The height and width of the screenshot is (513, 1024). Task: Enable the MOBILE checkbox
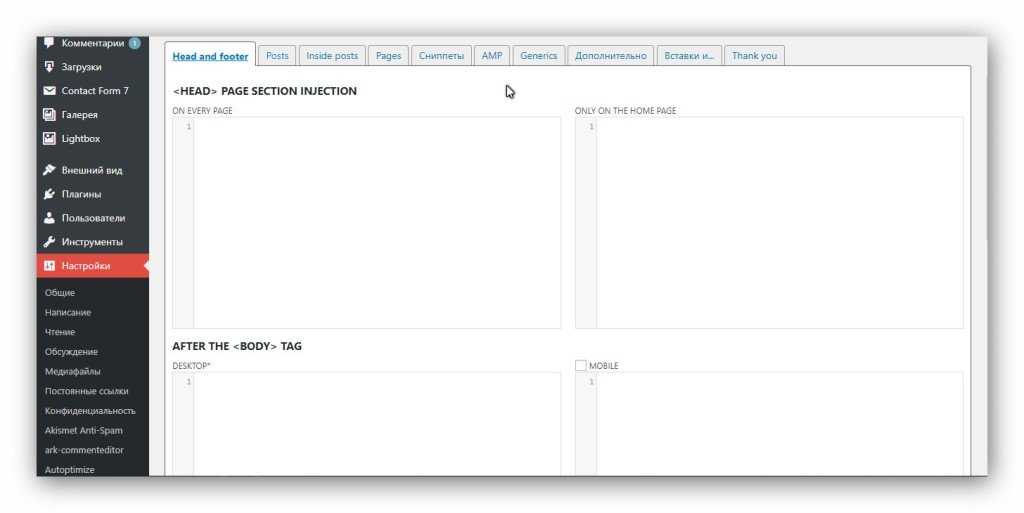[581, 366]
